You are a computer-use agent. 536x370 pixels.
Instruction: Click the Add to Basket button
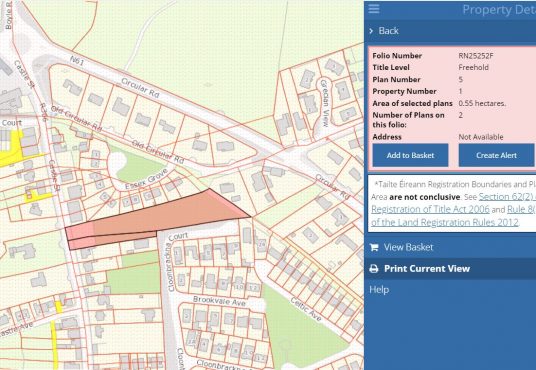pos(410,155)
